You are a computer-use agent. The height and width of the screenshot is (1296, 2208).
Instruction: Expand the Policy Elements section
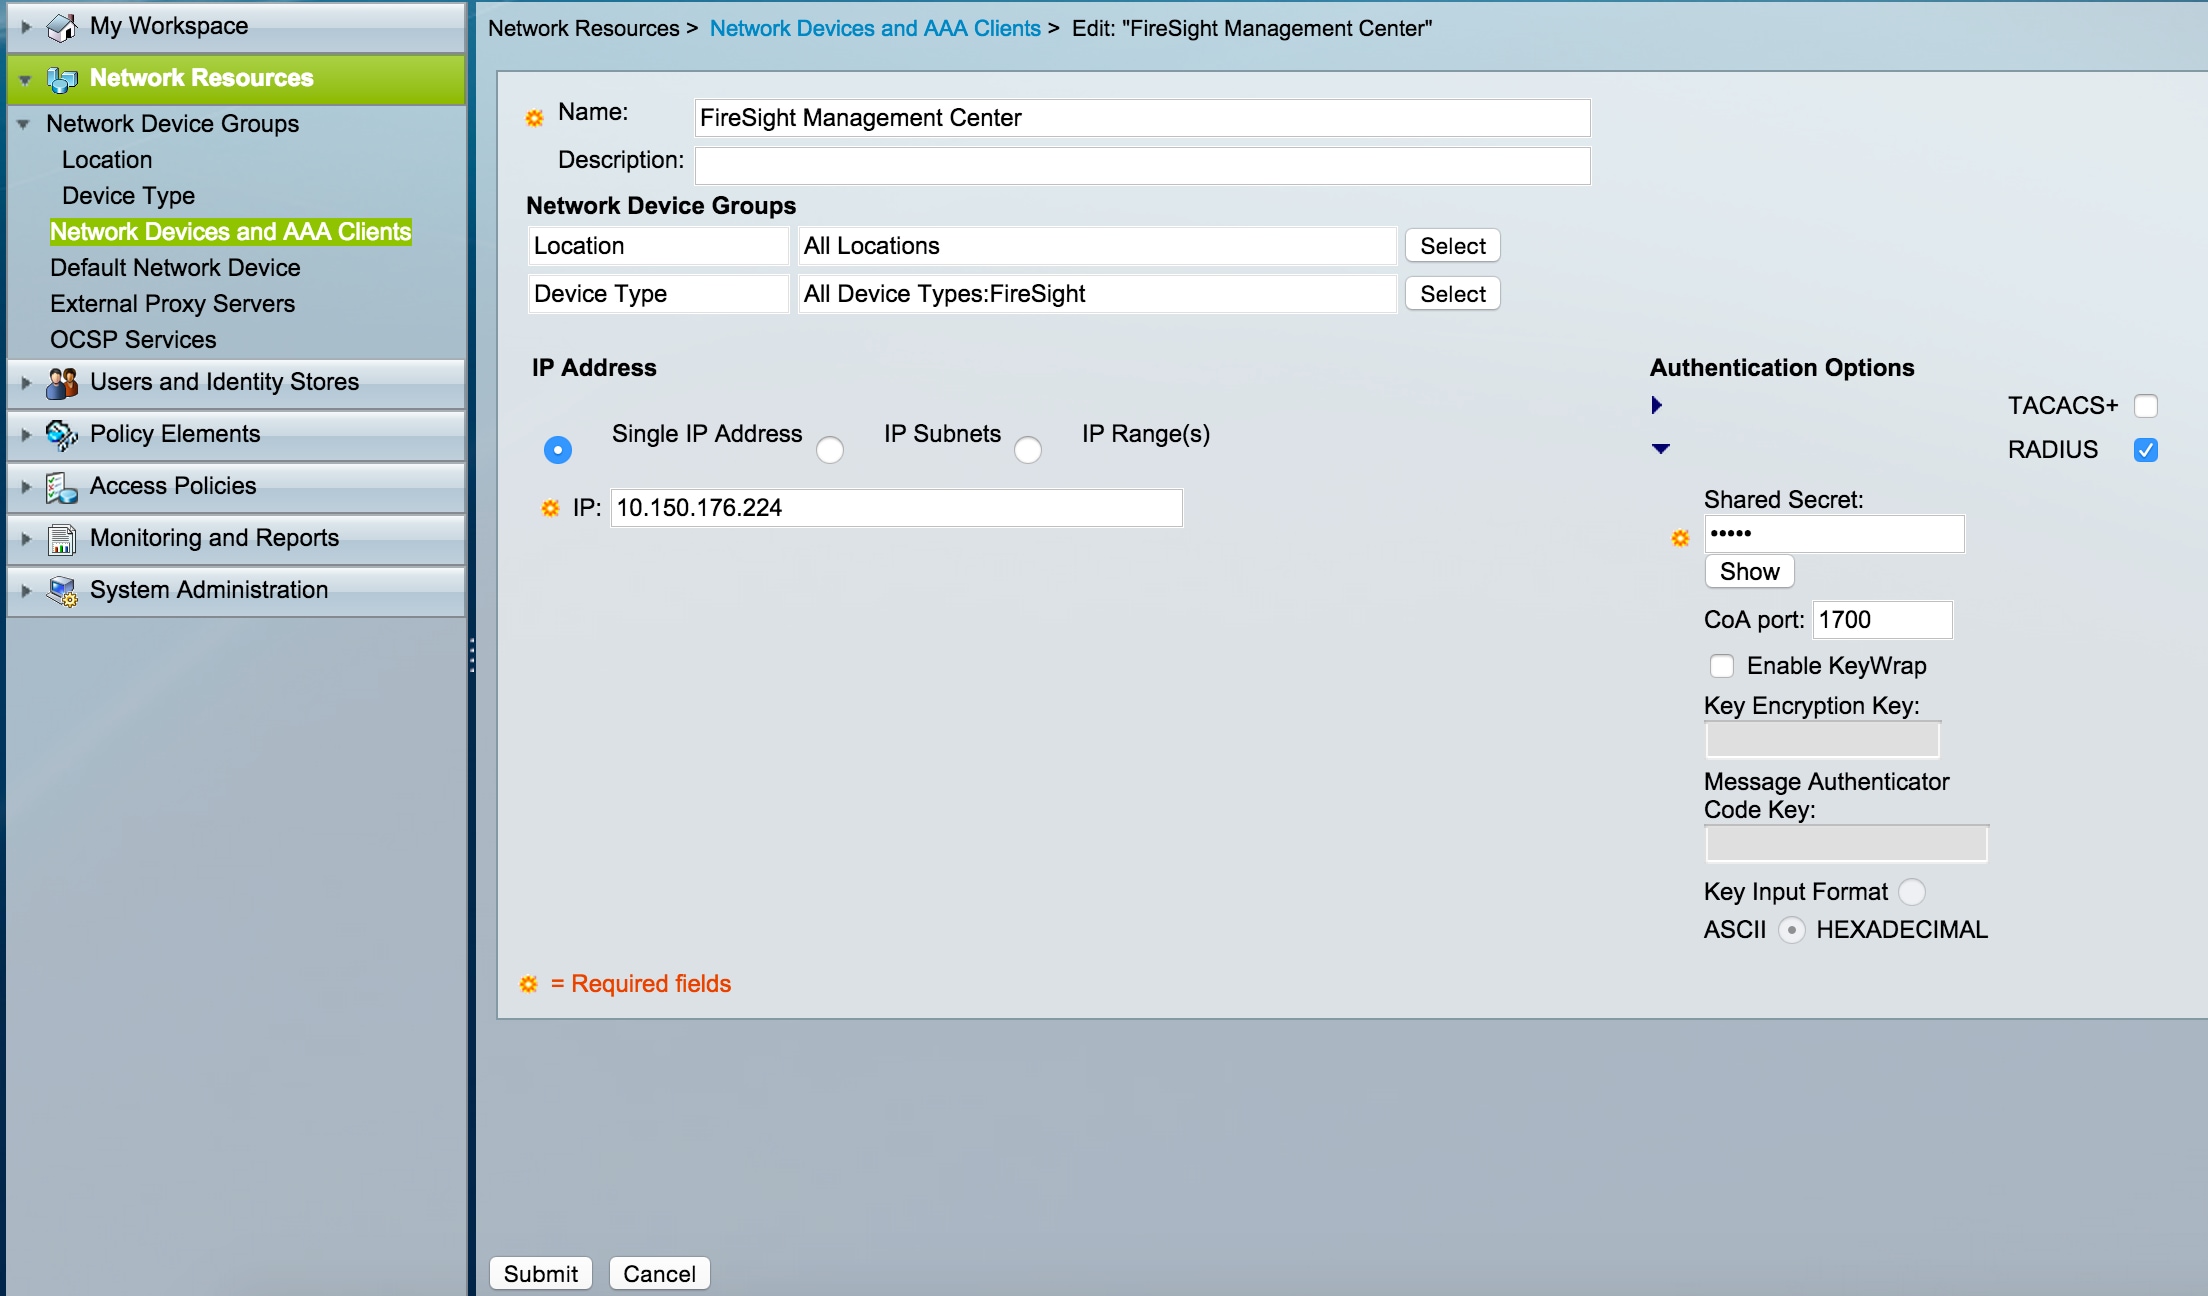pos(26,434)
